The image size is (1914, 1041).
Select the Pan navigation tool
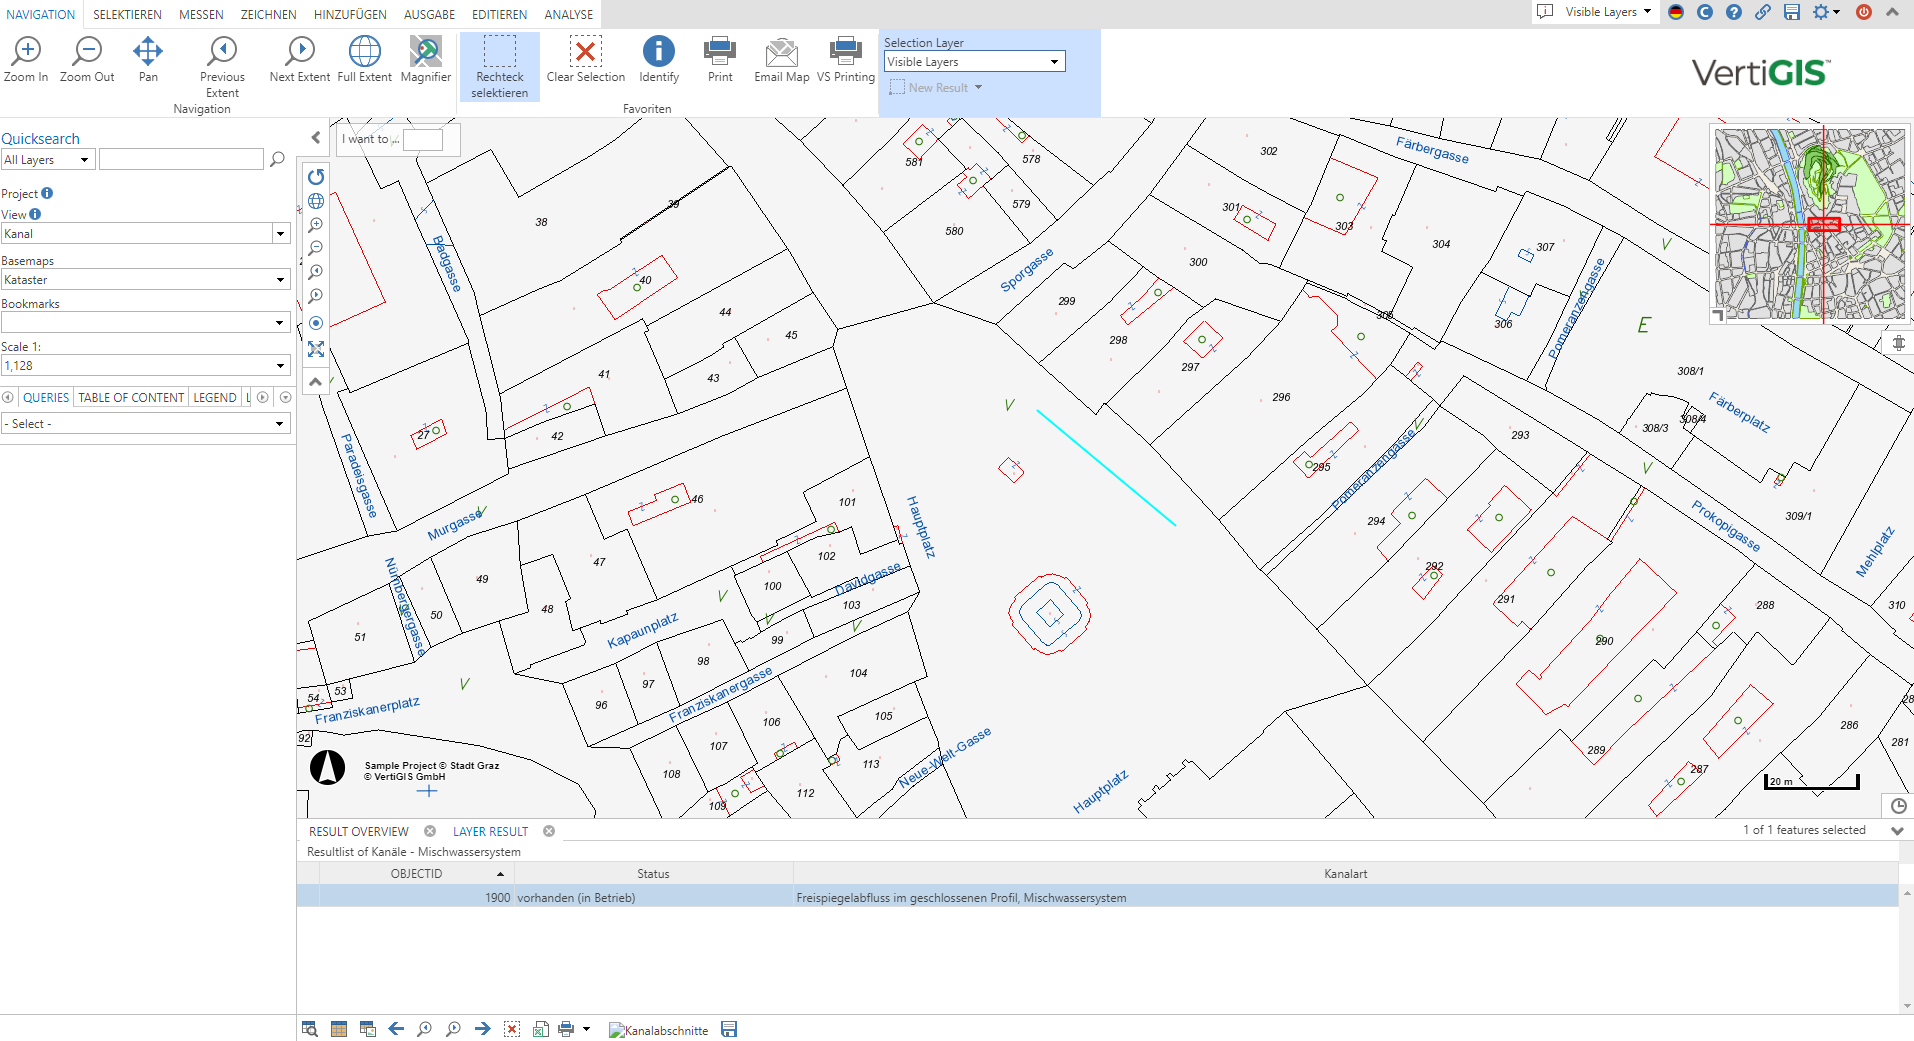click(x=148, y=59)
